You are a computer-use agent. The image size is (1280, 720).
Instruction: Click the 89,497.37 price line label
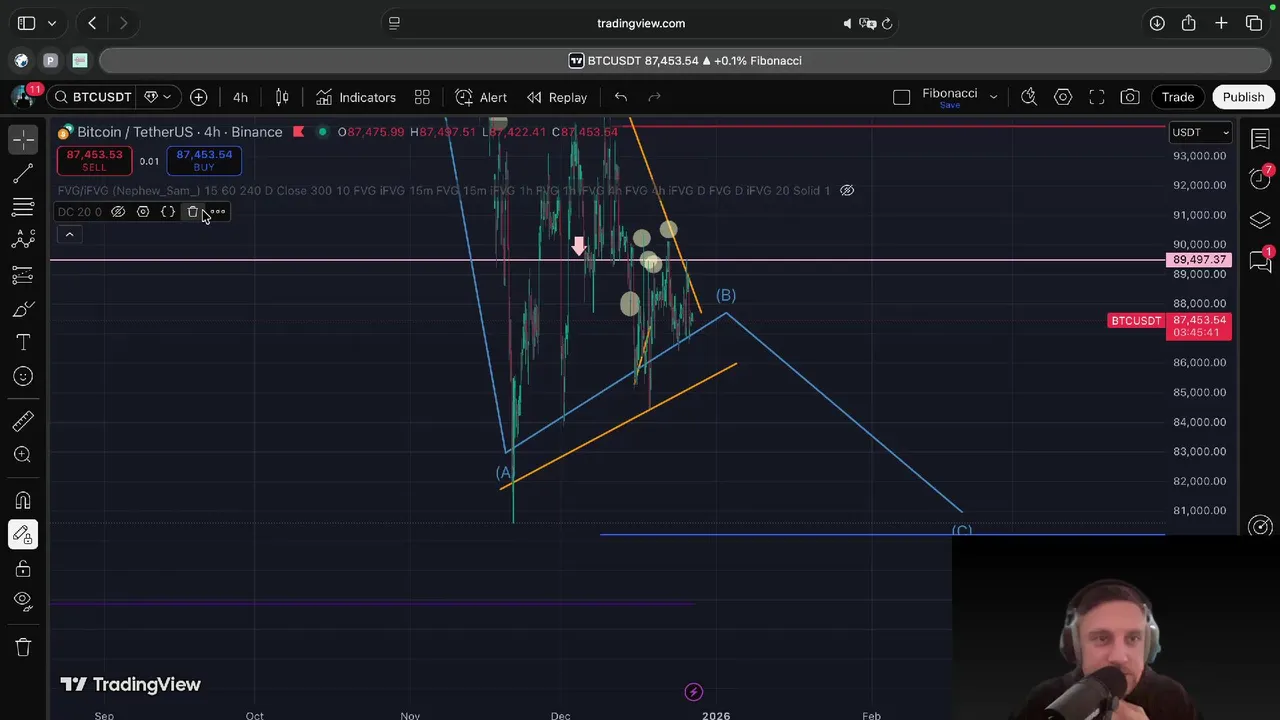coord(1199,260)
